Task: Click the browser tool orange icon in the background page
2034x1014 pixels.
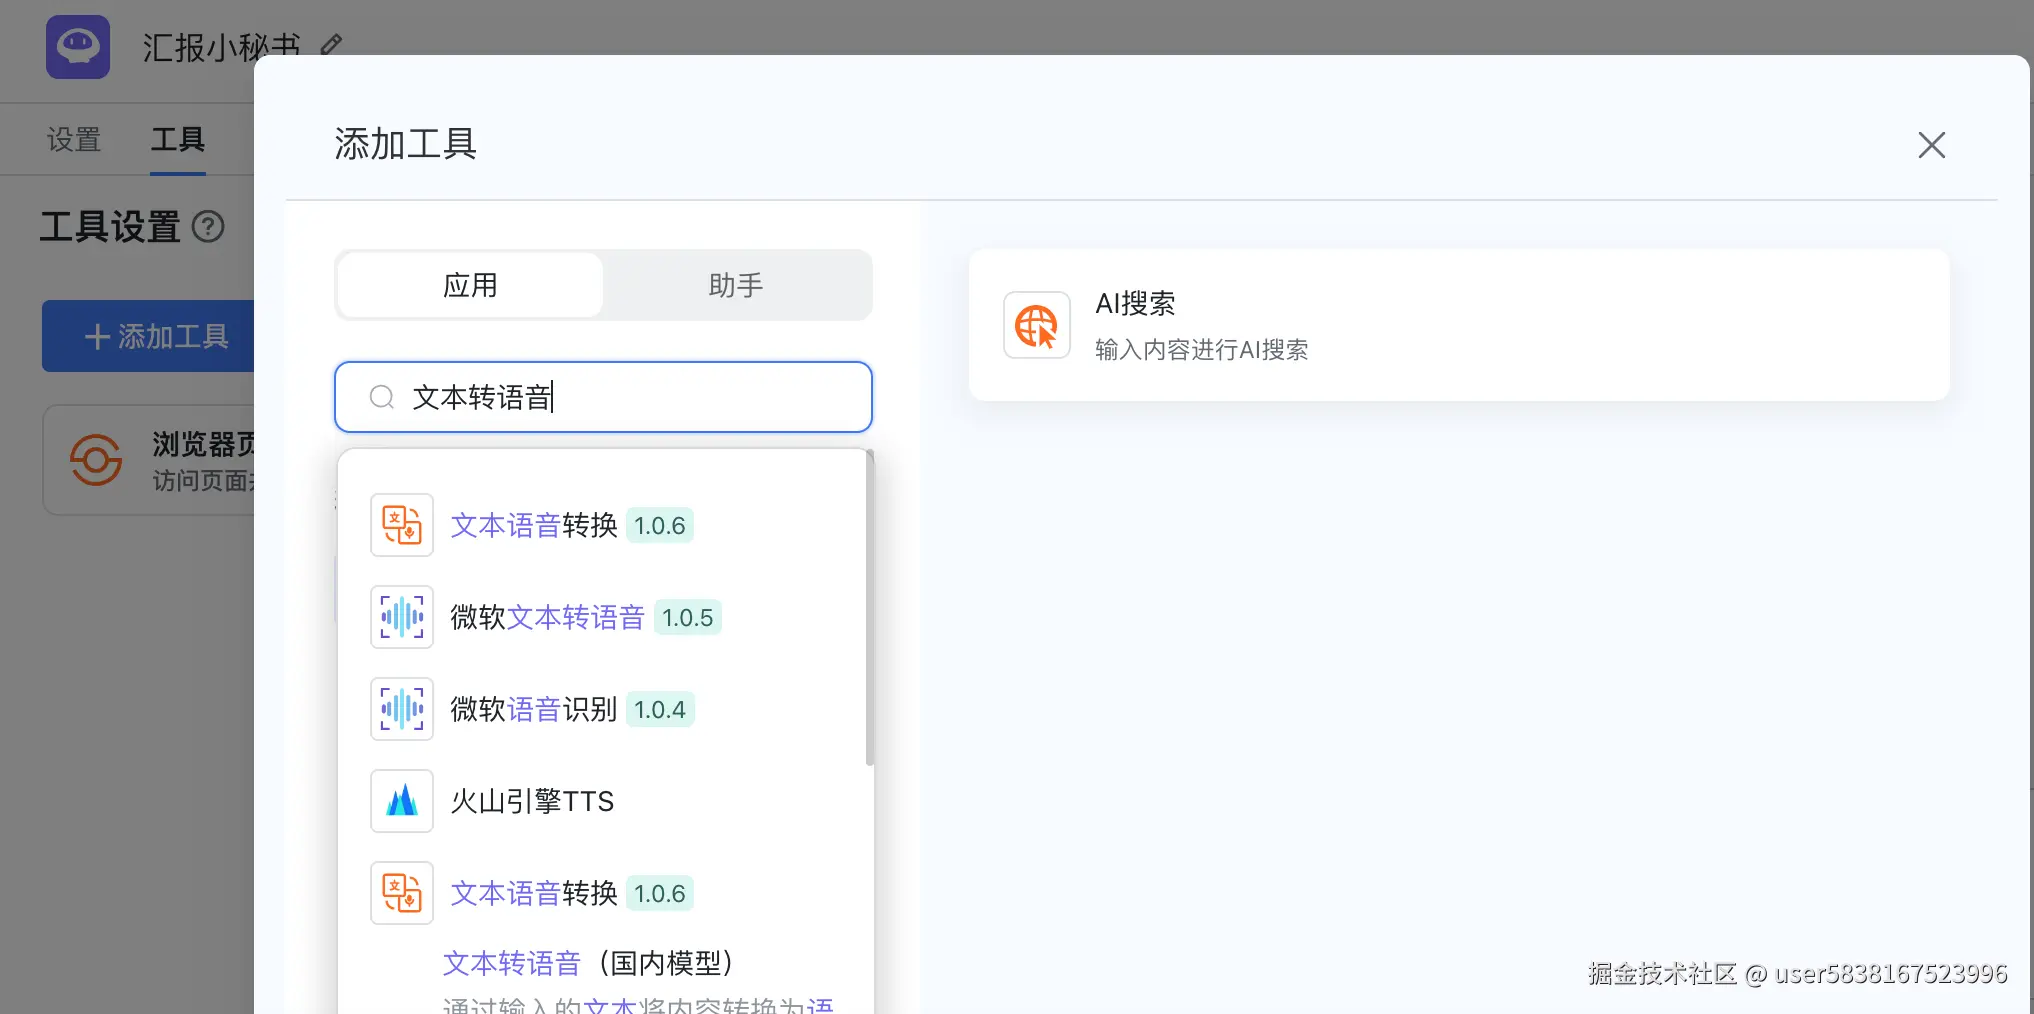Action: (x=96, y=459)
